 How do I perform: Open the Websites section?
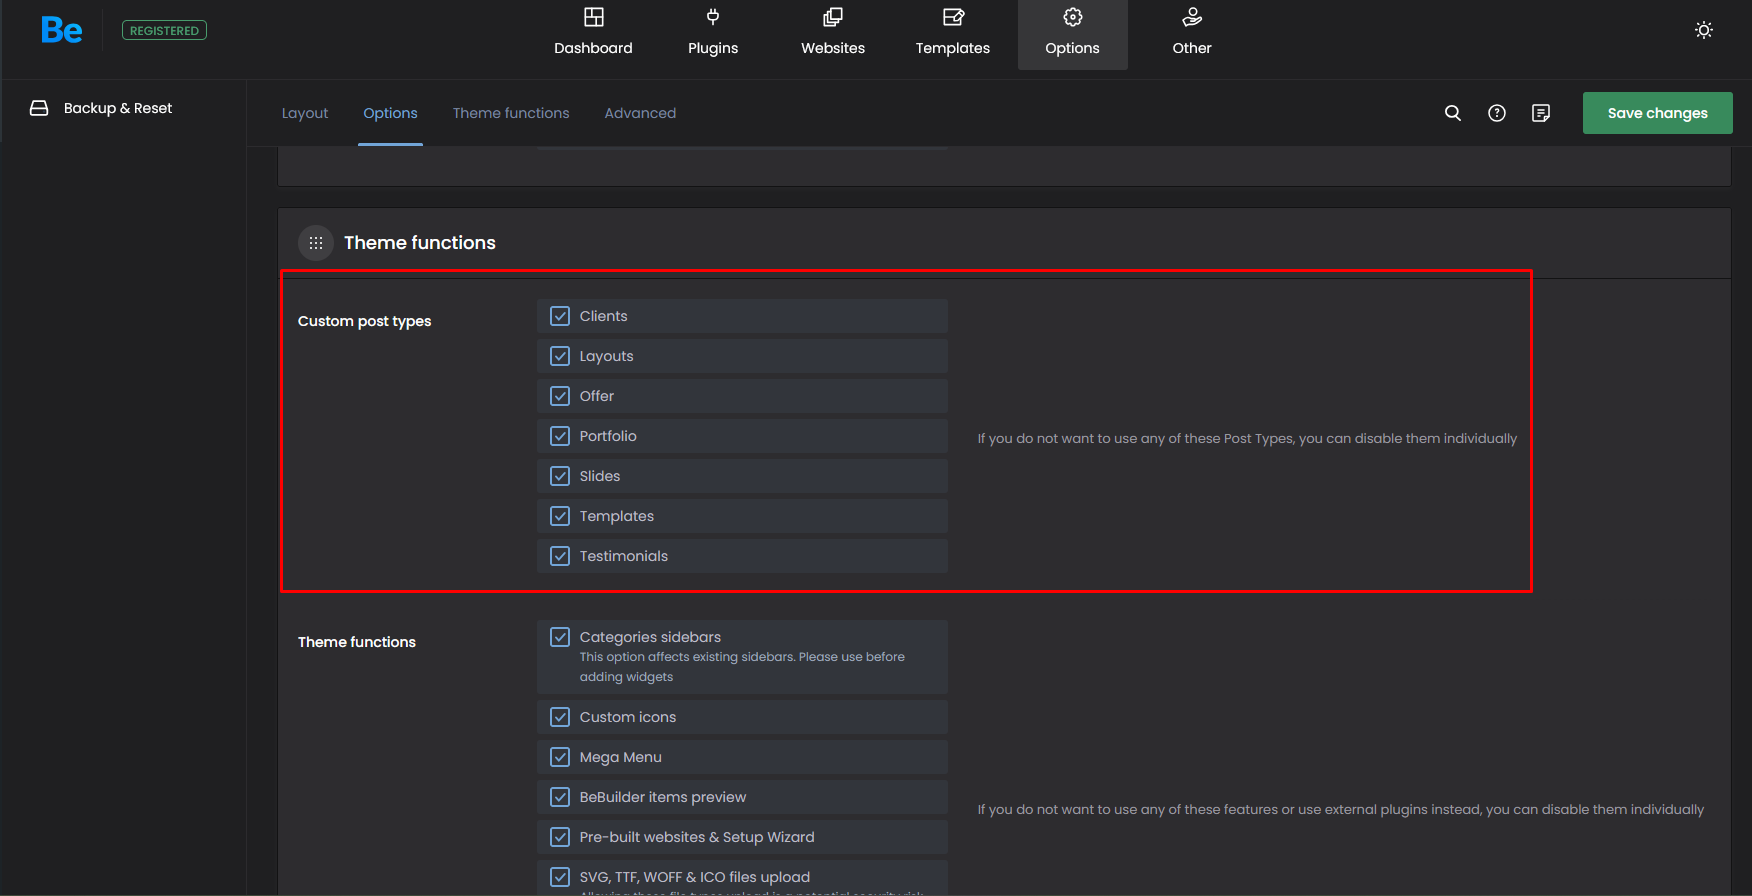pos(833,32)
